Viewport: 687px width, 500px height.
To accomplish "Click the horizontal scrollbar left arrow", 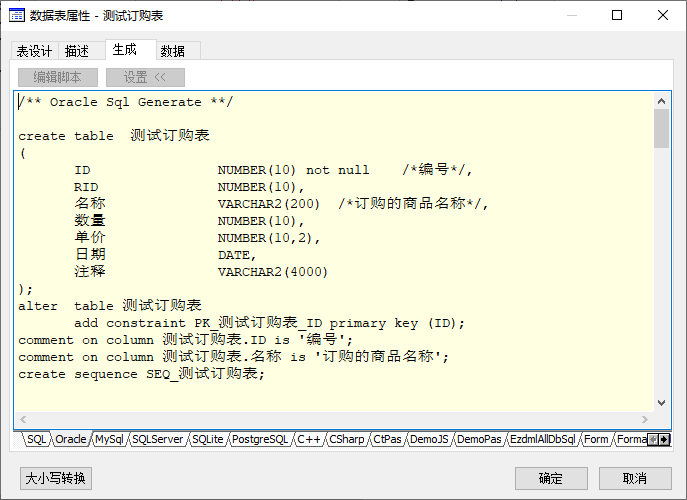I will (x=23, y=419).
